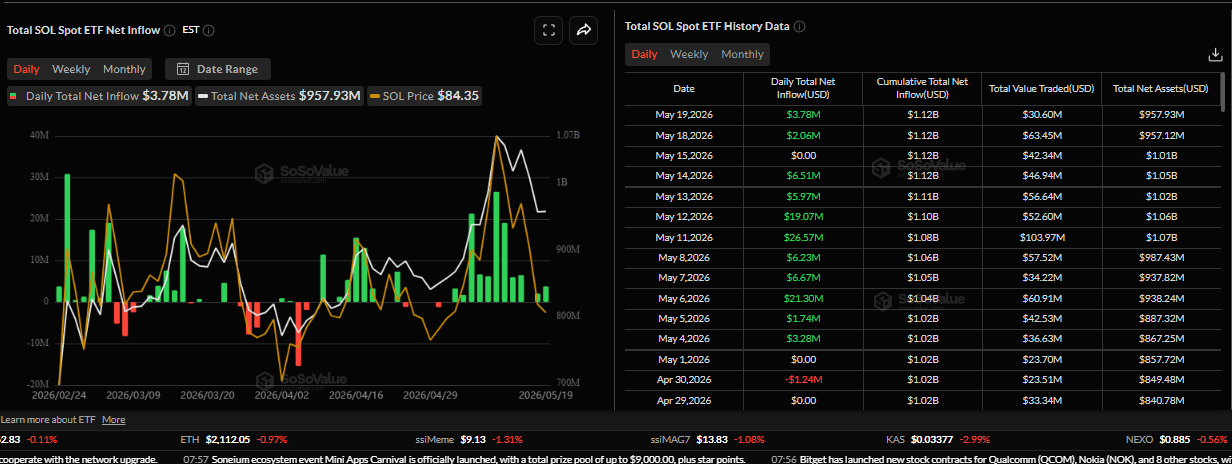Click the May 15,2026 date cell
1232x464 pixels.
coord(684,155)
